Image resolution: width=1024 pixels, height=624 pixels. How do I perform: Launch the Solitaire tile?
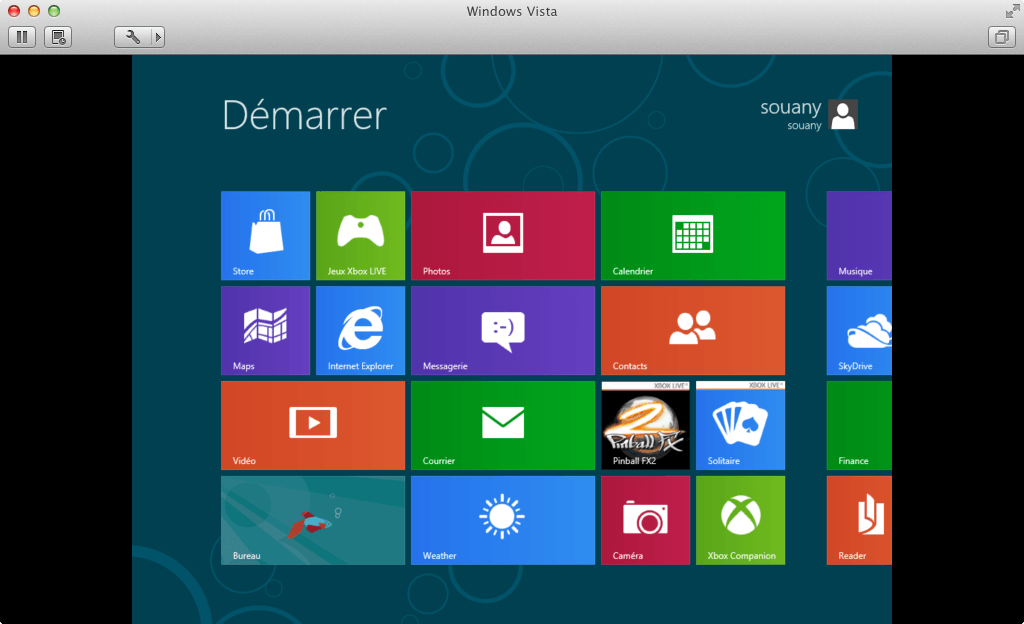point(741,426)
